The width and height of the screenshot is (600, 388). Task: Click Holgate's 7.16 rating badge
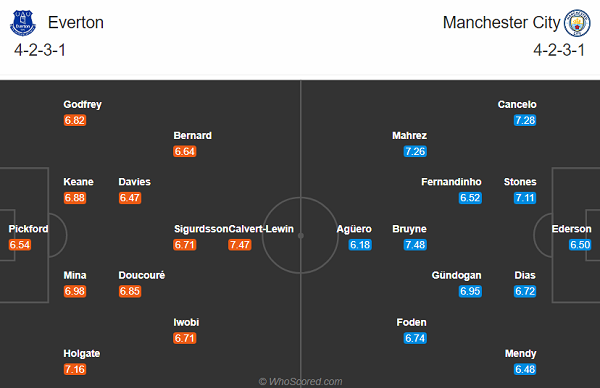(75, 369)
